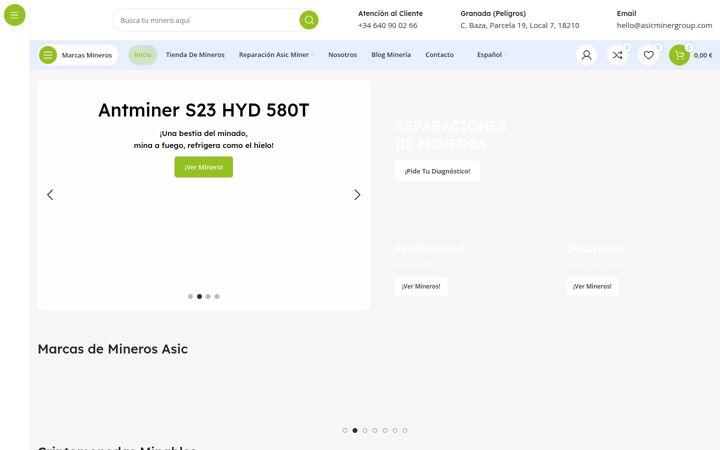The image size is (720, 450).
Task: Click the ¡Pide Tu Diagnóstico! button
Action: pyautogui.click(x=437, y=171)
